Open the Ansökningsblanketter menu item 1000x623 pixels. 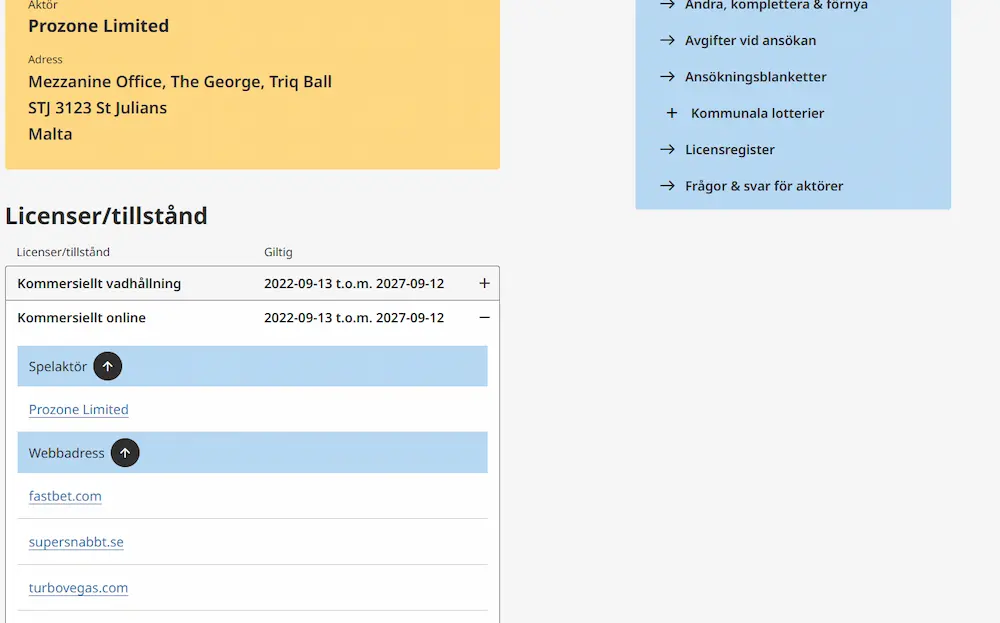click(x=755, y=77)
